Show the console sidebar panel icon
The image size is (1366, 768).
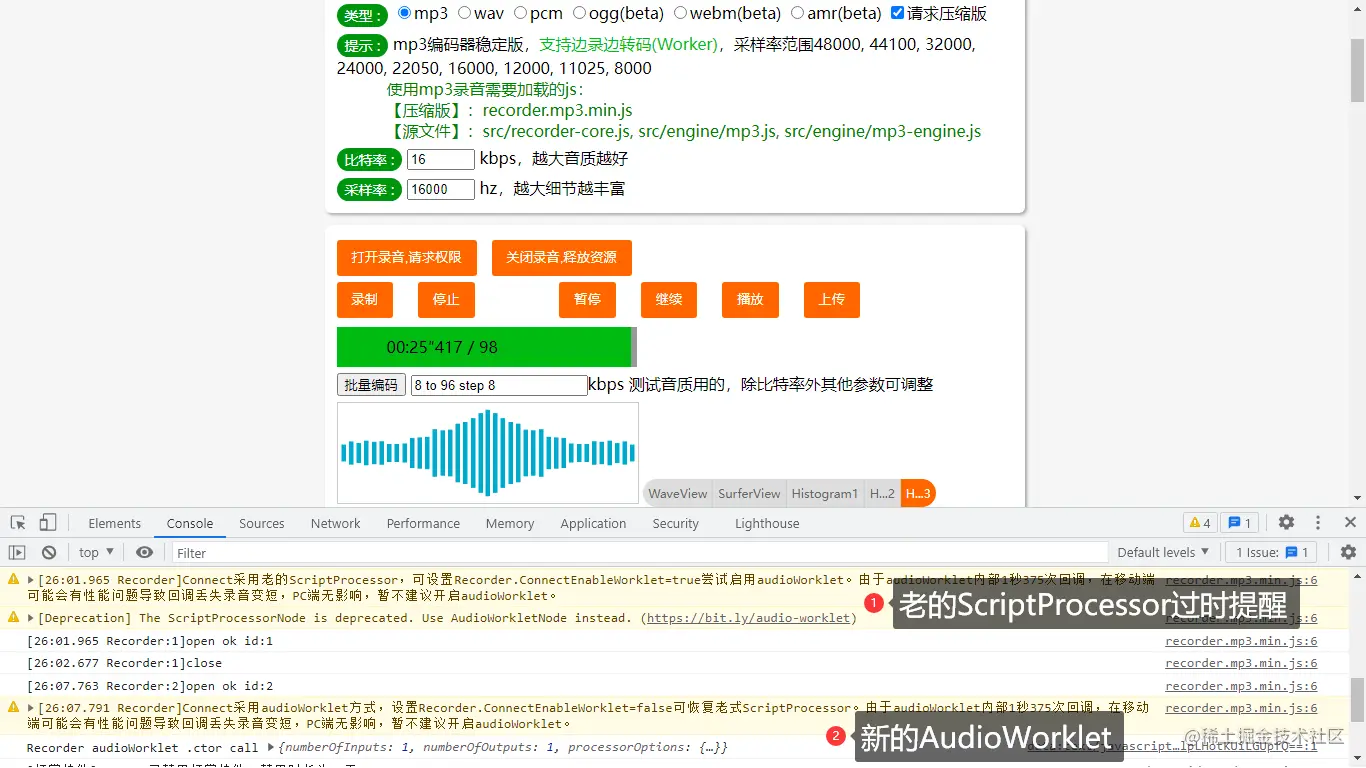point(17,552)
